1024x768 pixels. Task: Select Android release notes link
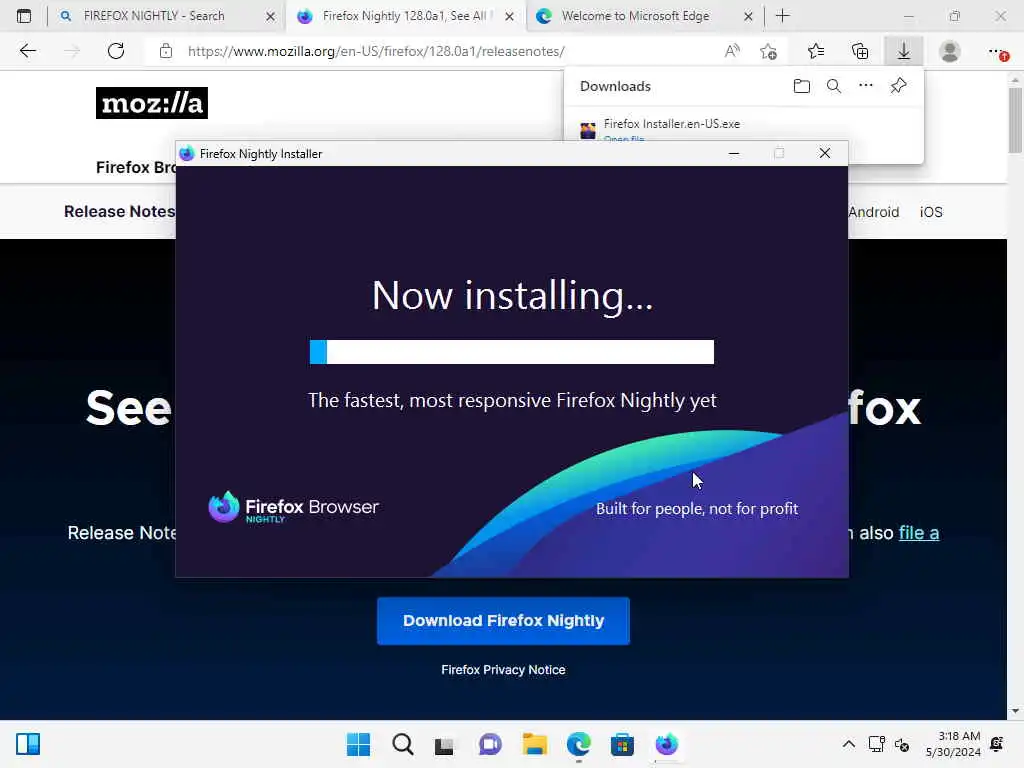pos(874,212)
